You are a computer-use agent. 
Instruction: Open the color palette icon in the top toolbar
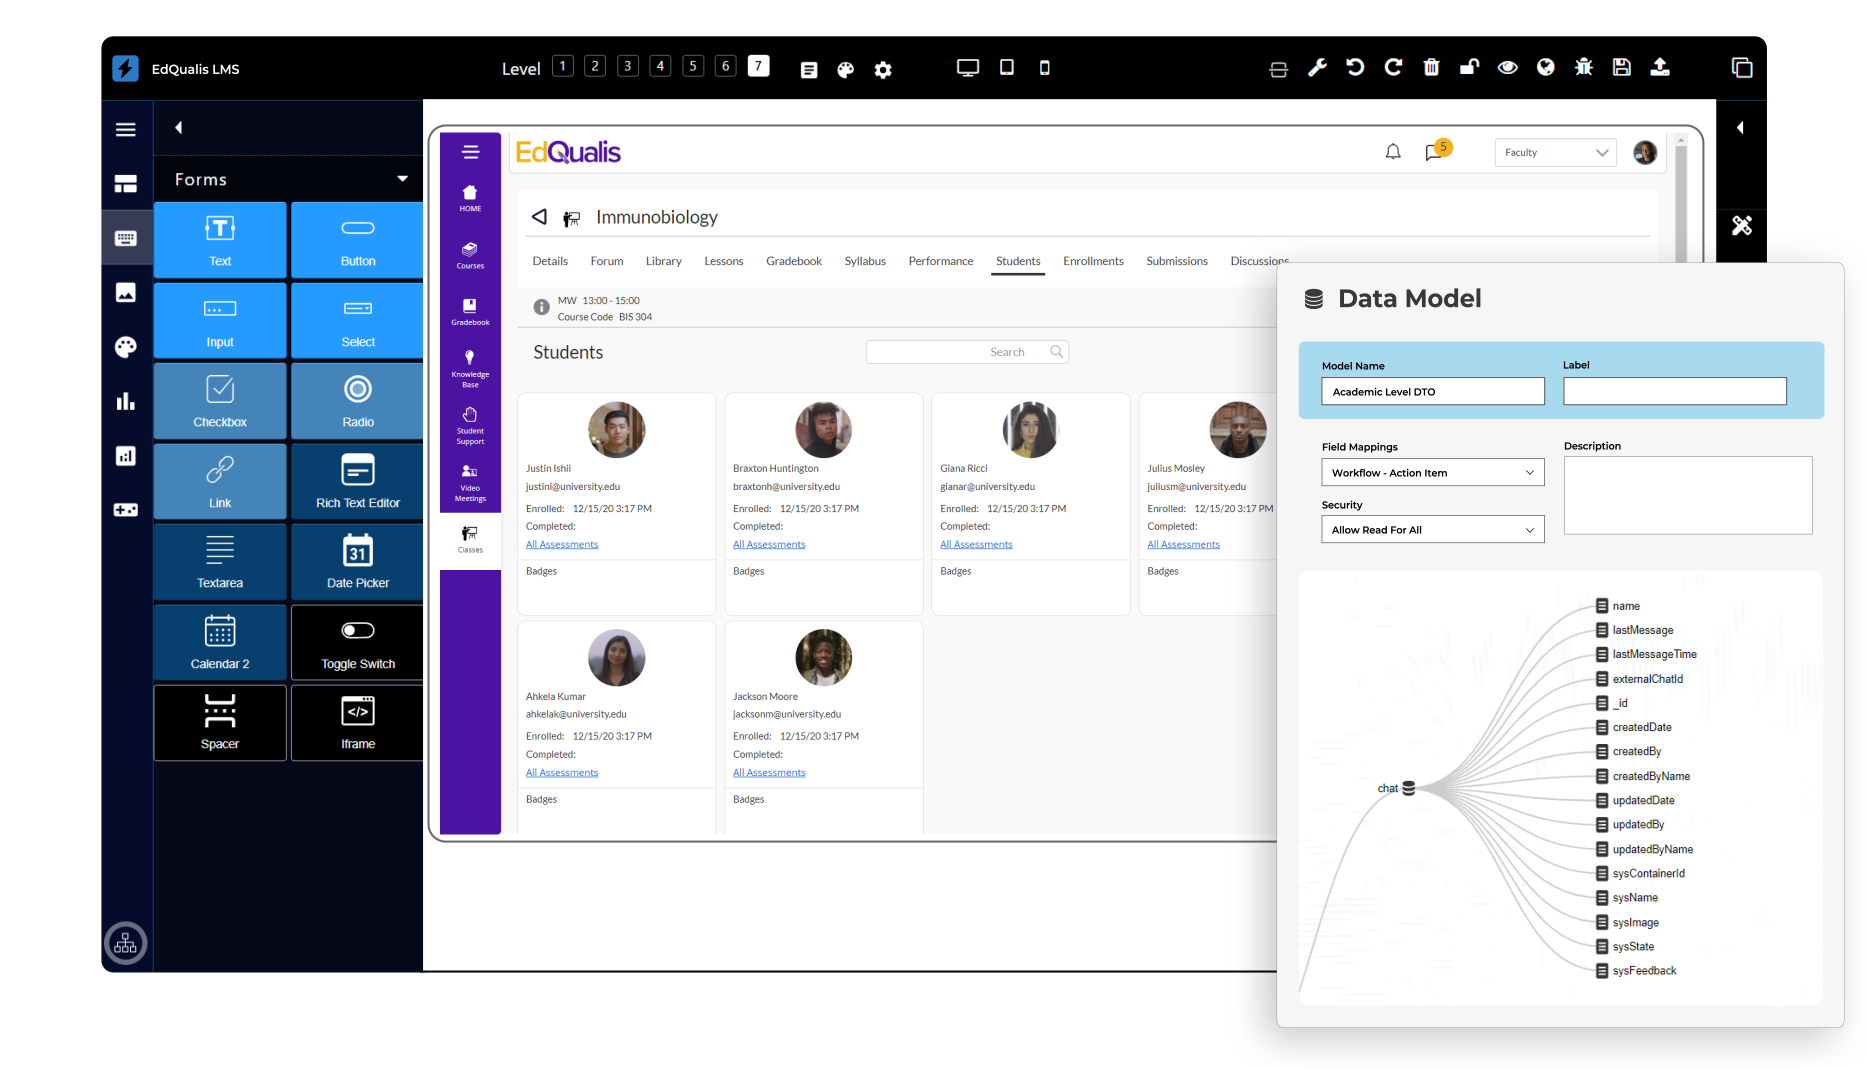[846, 70]
